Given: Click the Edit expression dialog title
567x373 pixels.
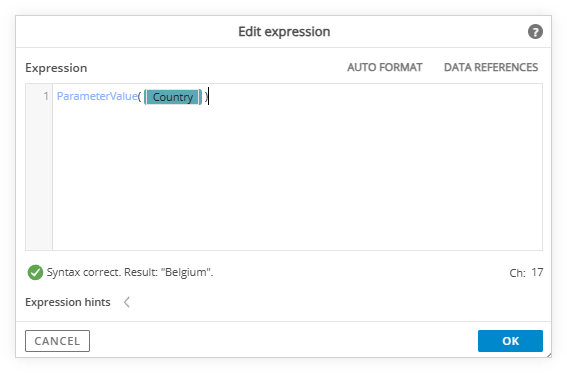Looking at the screenshot, I should coord(284,32).
